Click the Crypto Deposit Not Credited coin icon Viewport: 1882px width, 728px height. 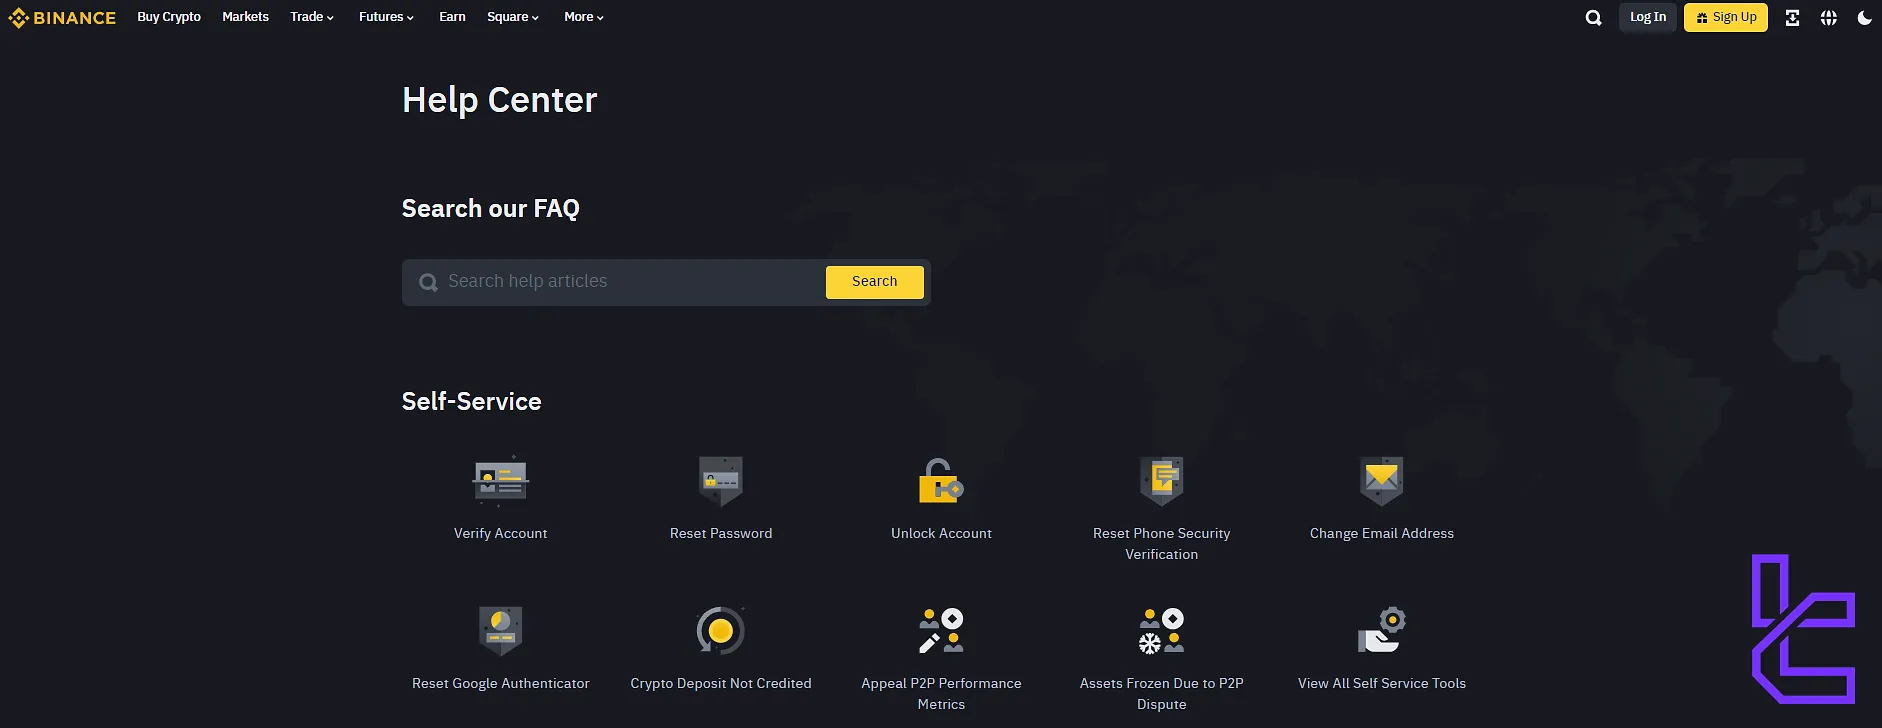[721, 631]
